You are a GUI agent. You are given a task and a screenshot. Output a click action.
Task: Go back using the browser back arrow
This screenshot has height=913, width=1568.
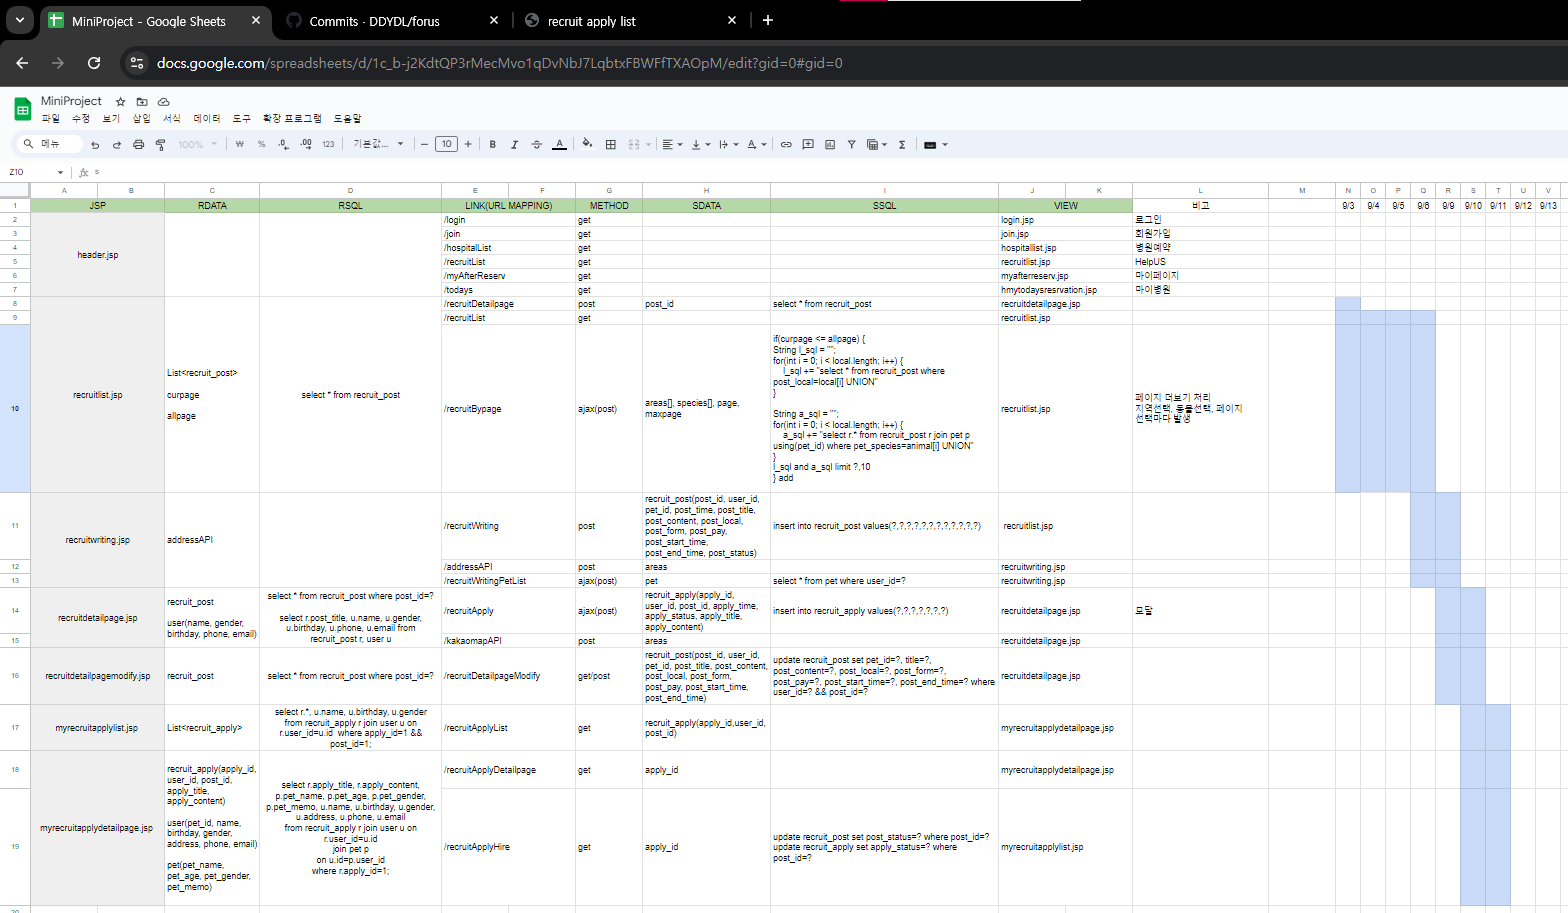click(x=22, y=63)
